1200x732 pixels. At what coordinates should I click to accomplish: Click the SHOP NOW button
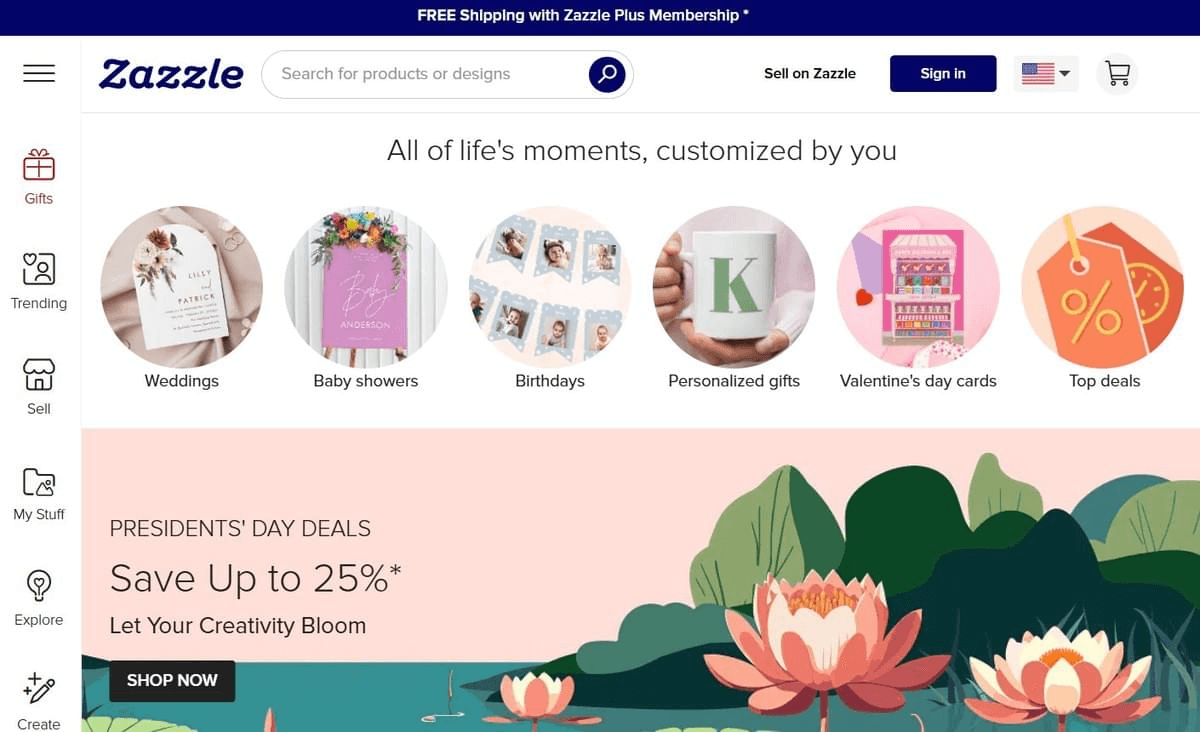pos(172,680)
